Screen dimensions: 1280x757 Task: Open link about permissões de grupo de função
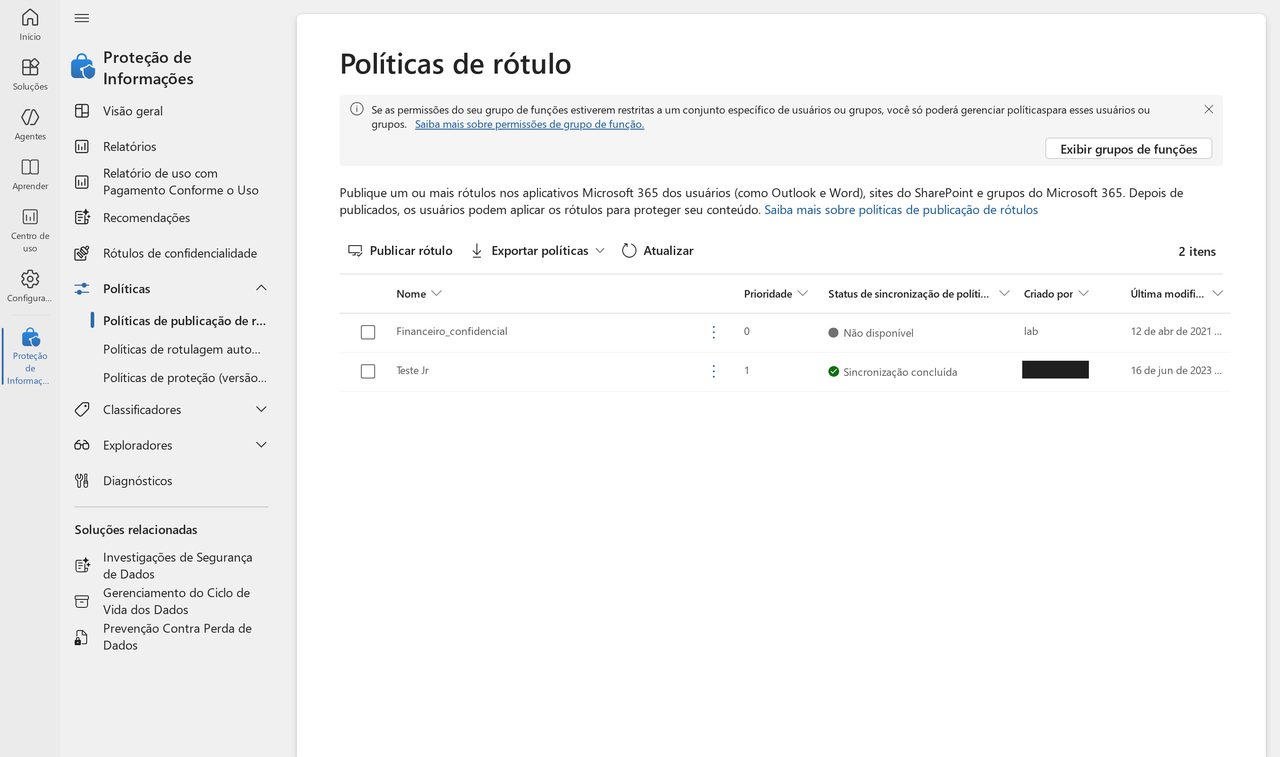click(x=529, y=124)
